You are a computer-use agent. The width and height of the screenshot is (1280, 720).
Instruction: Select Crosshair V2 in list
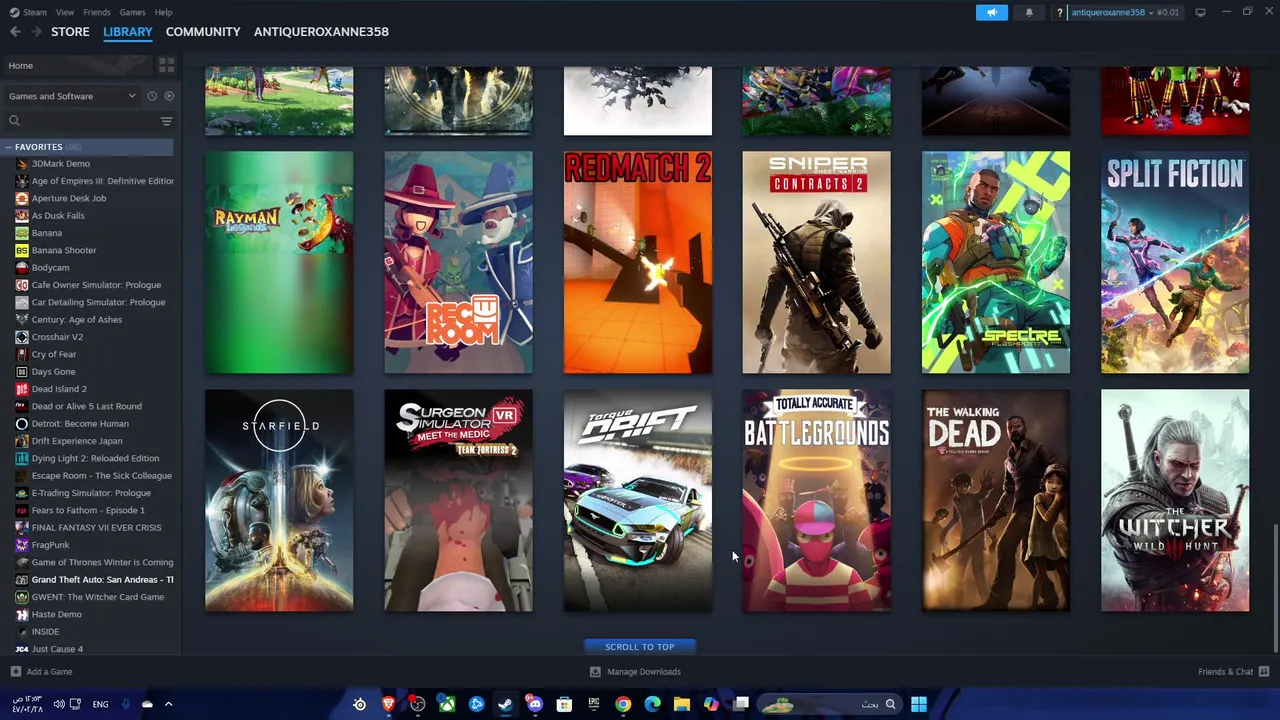coord(57,337)
